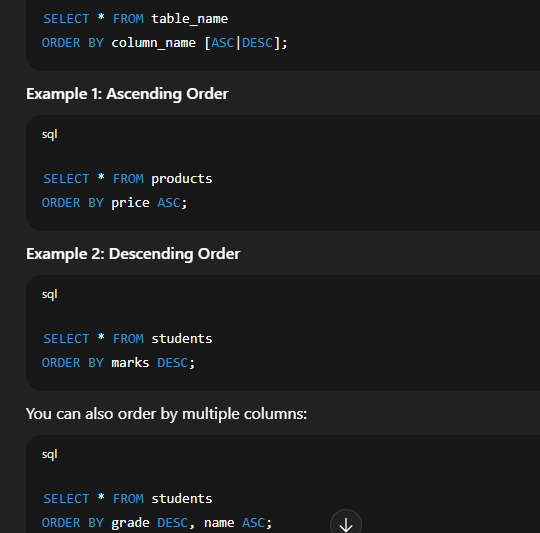This screenshot has width=540, height=533.
Task: Select the table_name placeholder in the syntax block
Action: (x=190, y=19)
